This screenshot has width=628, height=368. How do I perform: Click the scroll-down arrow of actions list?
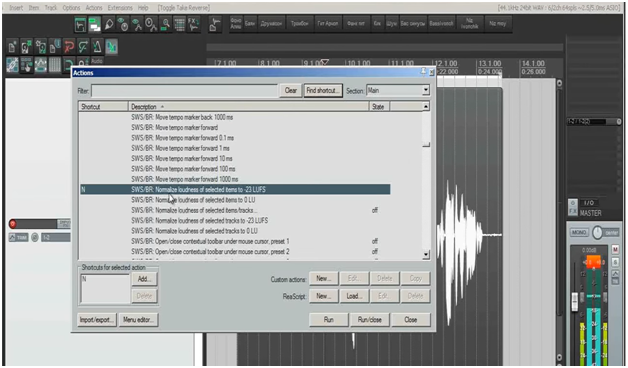(x=426, y=254)
